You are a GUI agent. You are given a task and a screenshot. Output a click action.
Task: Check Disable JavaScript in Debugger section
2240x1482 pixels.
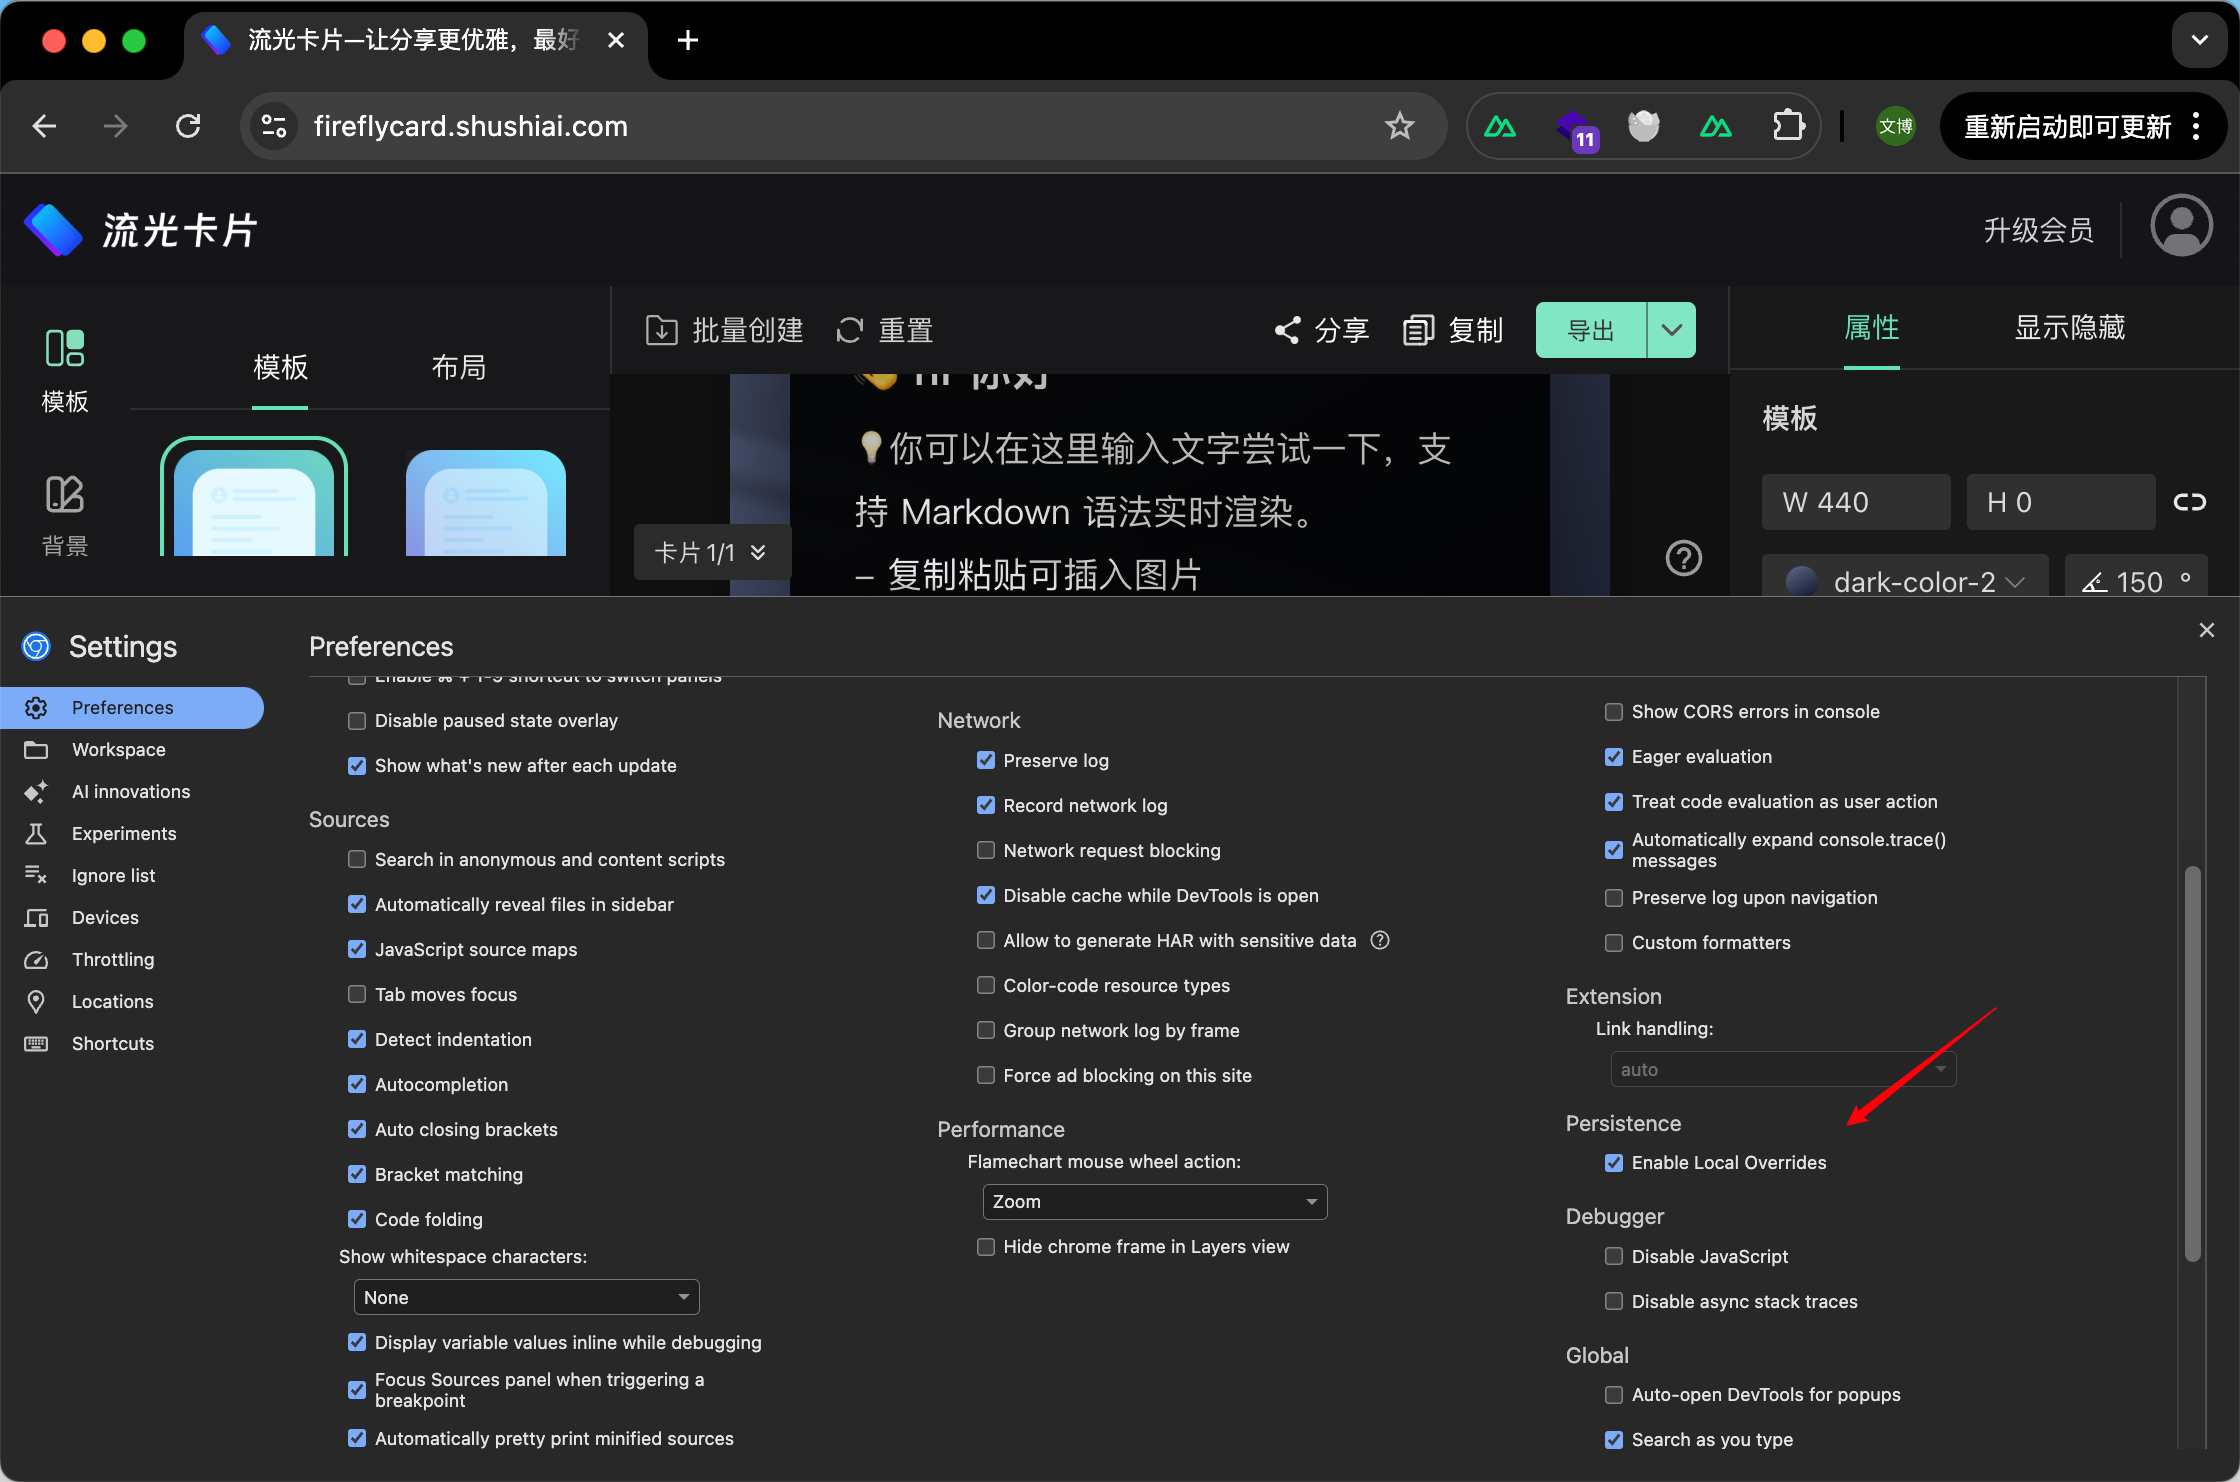1613,1256
